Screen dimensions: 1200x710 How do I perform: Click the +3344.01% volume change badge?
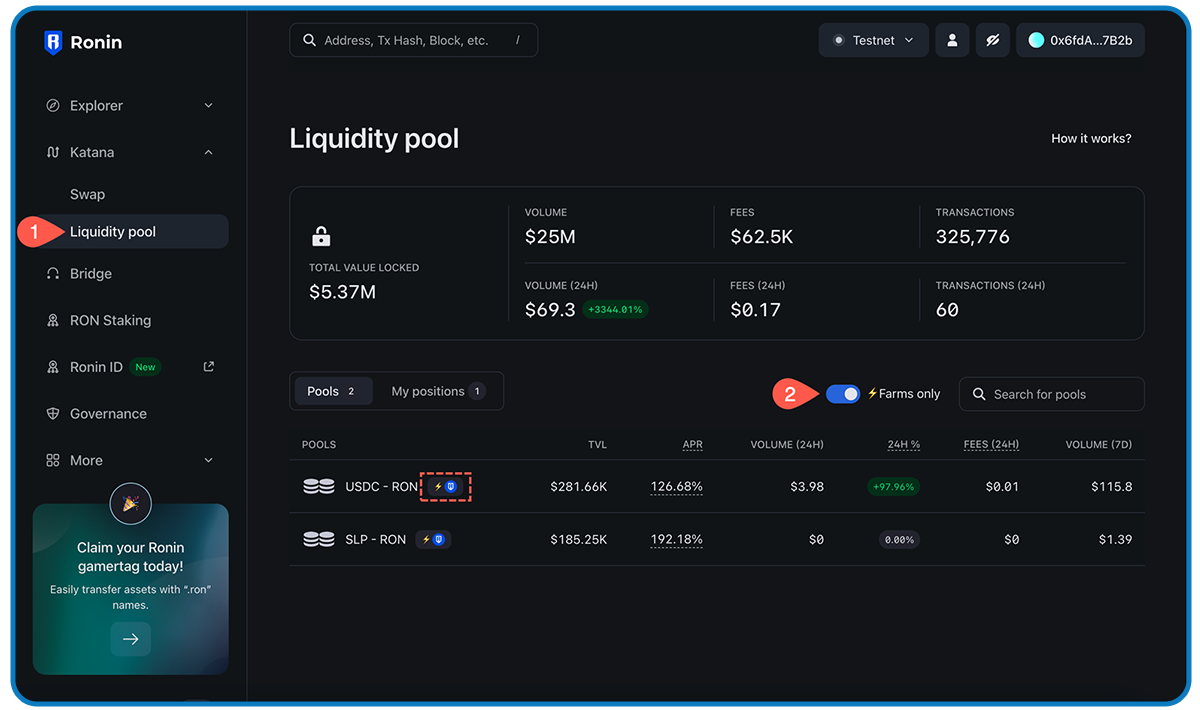click(615, 310)
